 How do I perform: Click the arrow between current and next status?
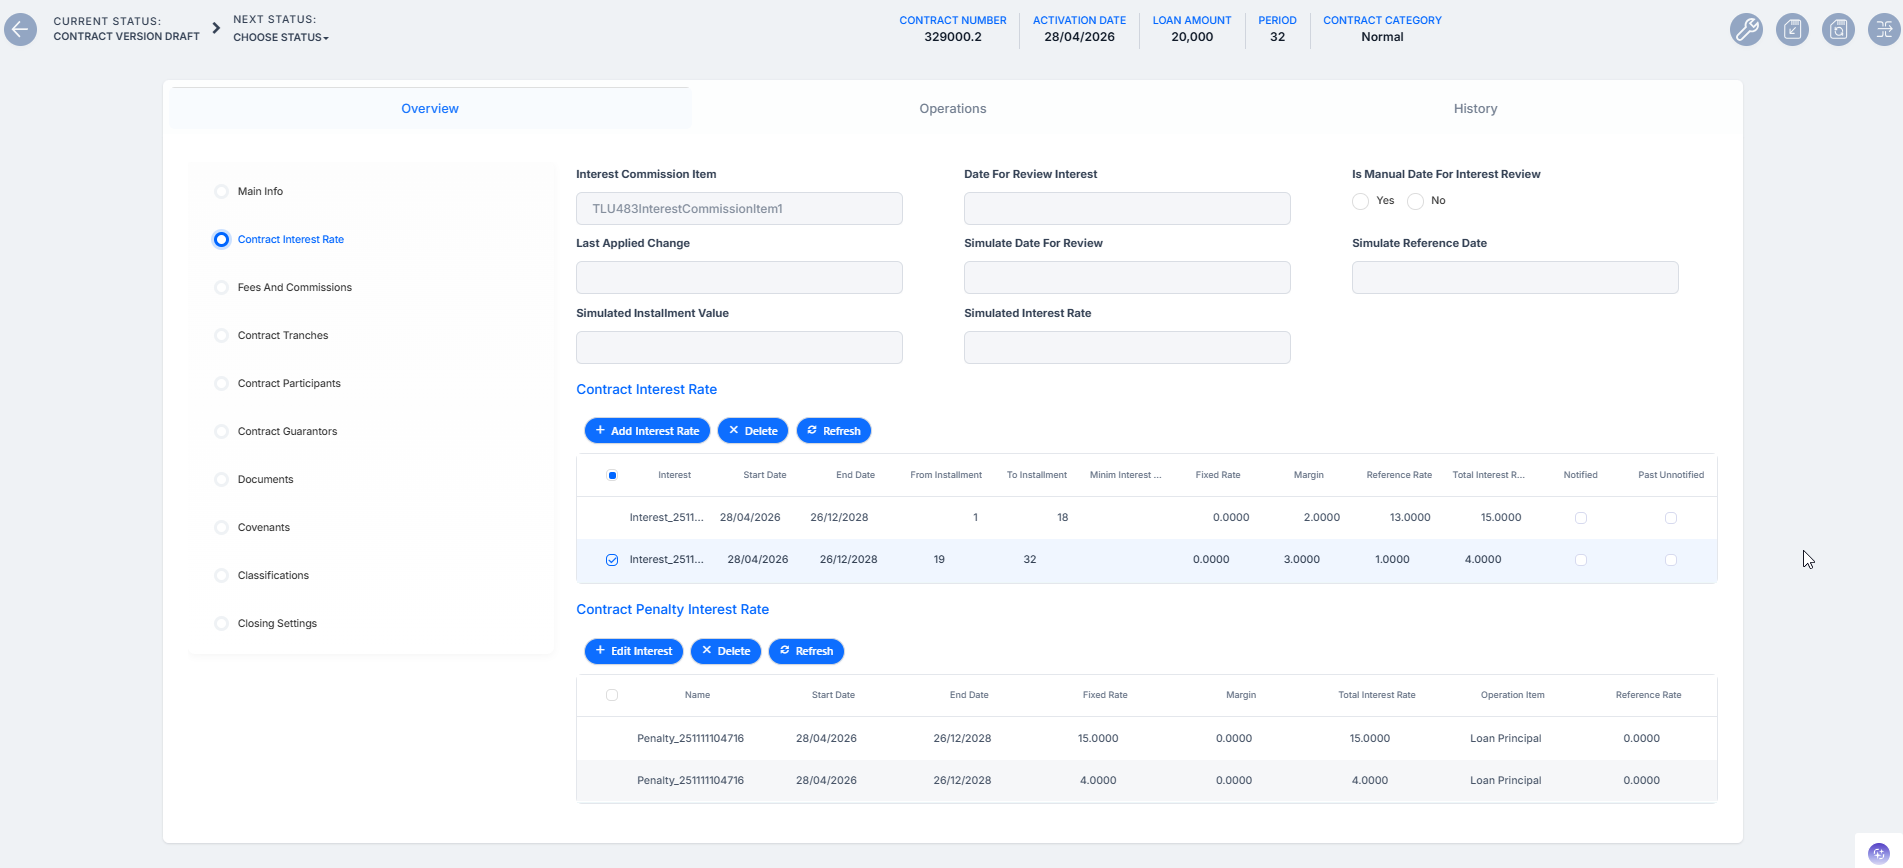[216, 28]
